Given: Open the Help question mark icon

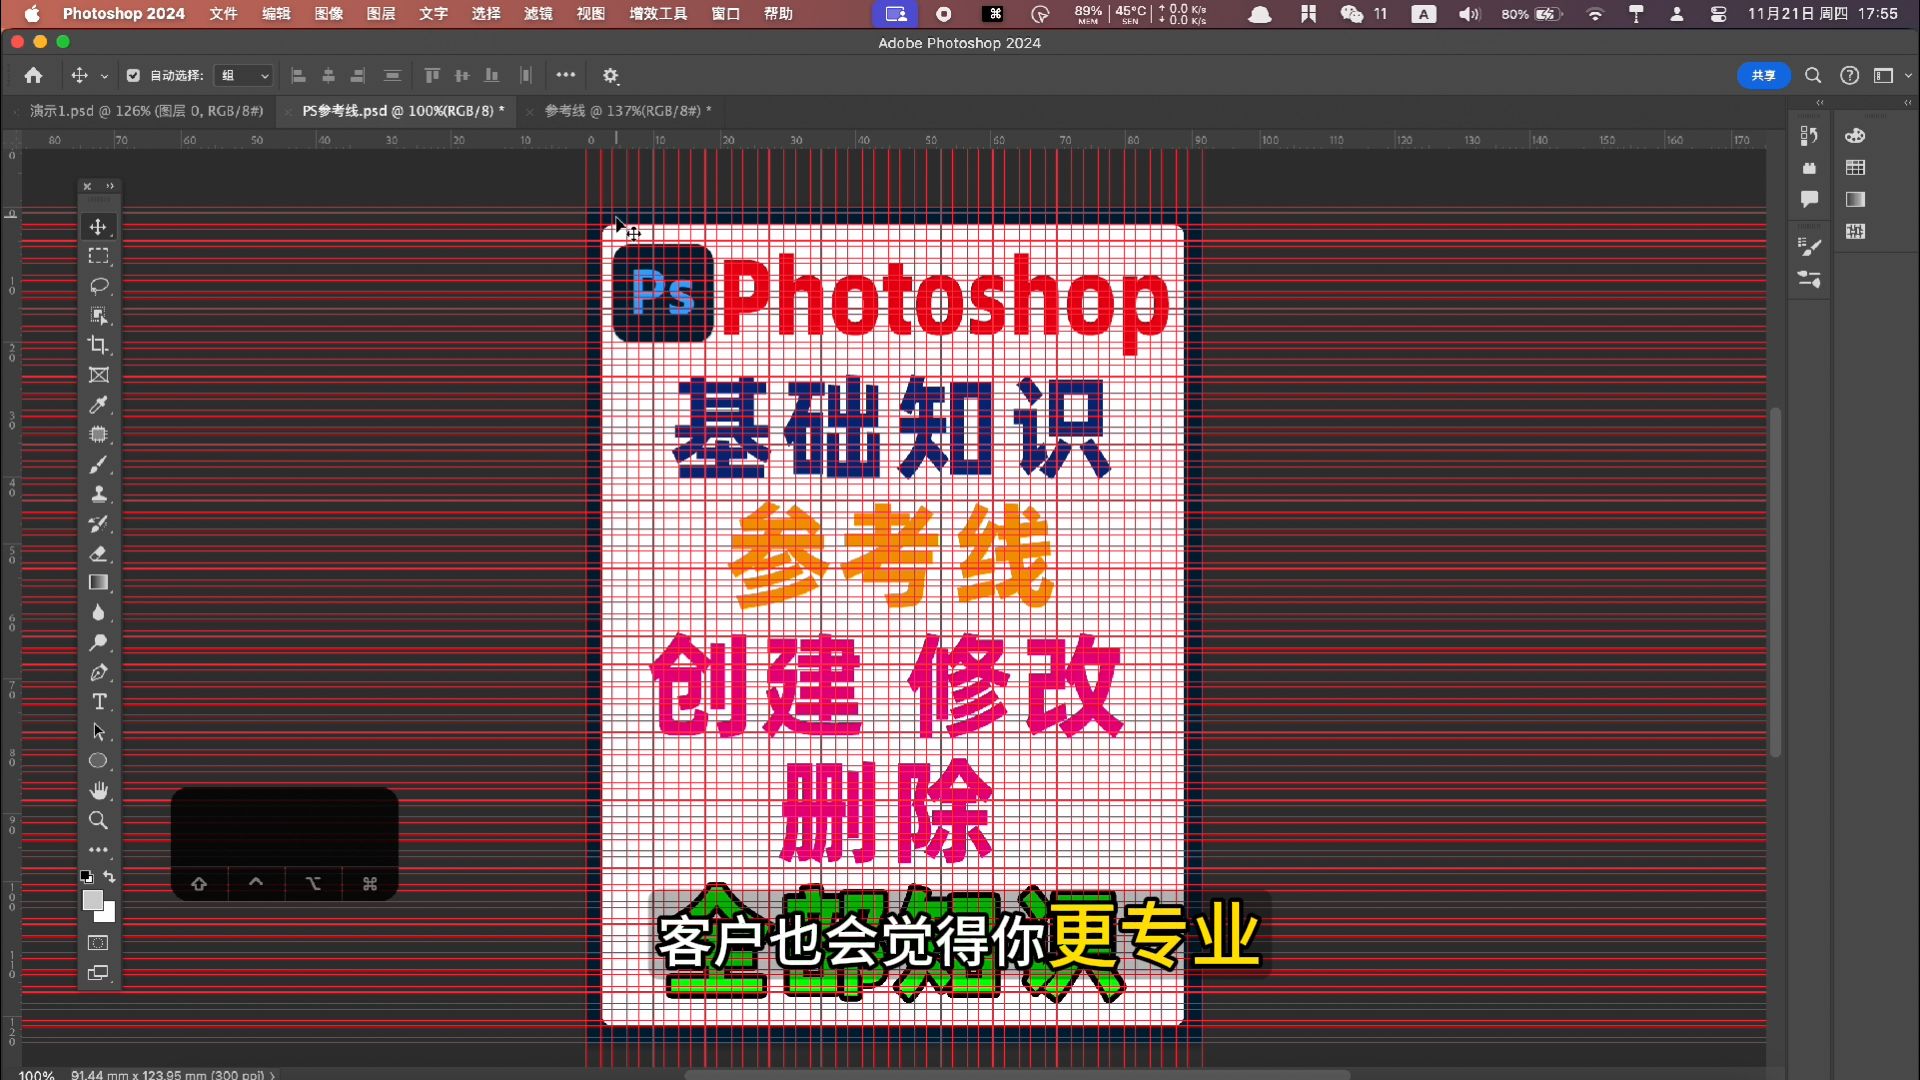Looking at the screenshot, I should pos(1850,75).
